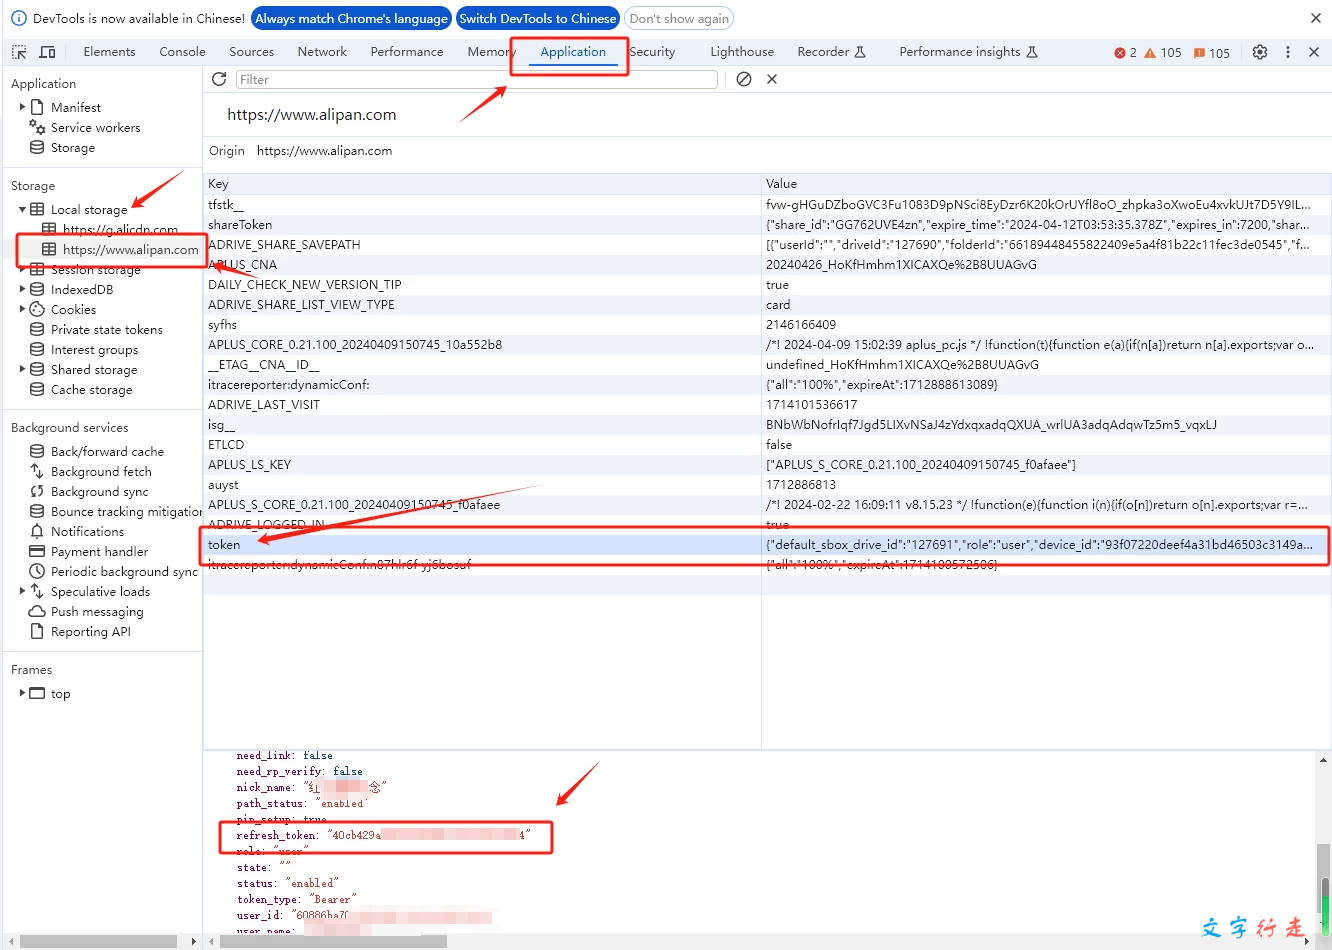Open Notifications background service

click(87, 531)
